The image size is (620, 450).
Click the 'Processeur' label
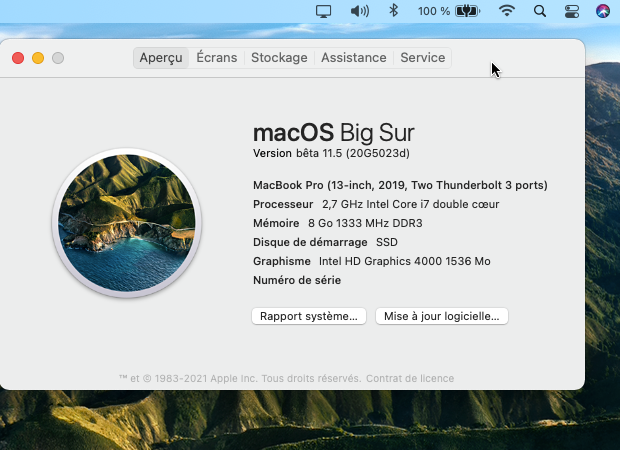click(x=283, y=204)
